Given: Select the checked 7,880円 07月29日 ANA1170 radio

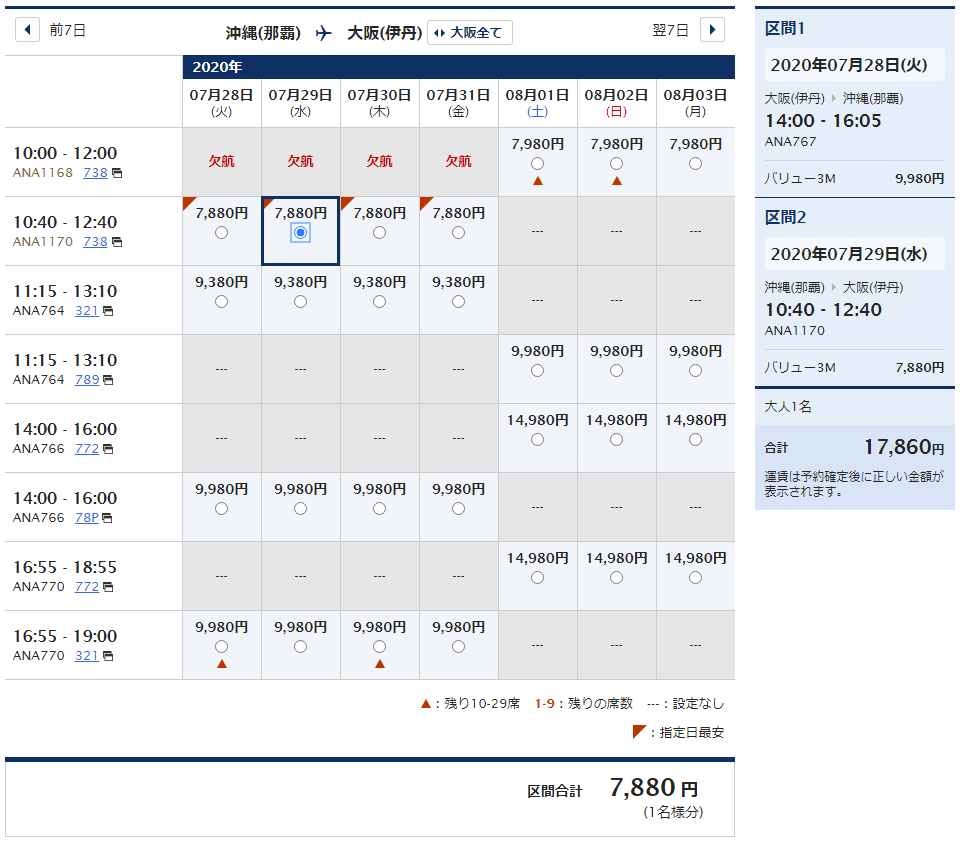Looking at the screenshot, I should click(x=300, y=233).
